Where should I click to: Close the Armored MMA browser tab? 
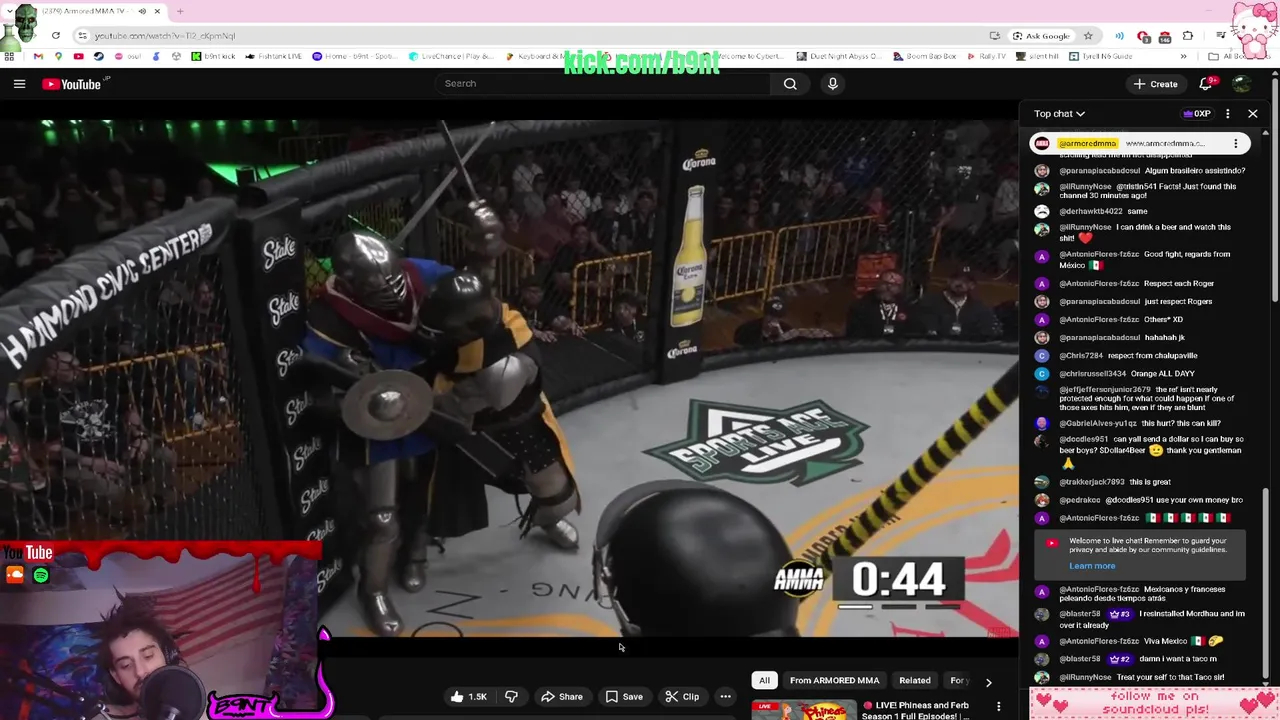coord(157,11)
